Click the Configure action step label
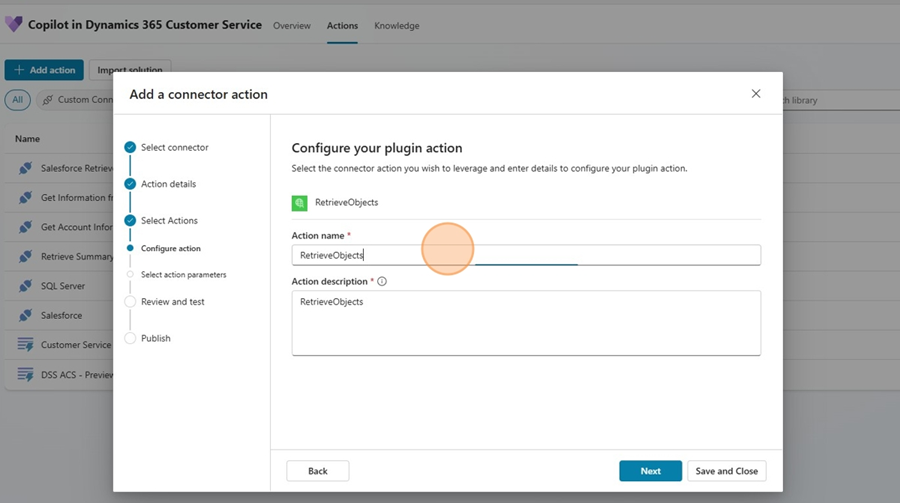900x503 pixels. [x=170, y=249]
